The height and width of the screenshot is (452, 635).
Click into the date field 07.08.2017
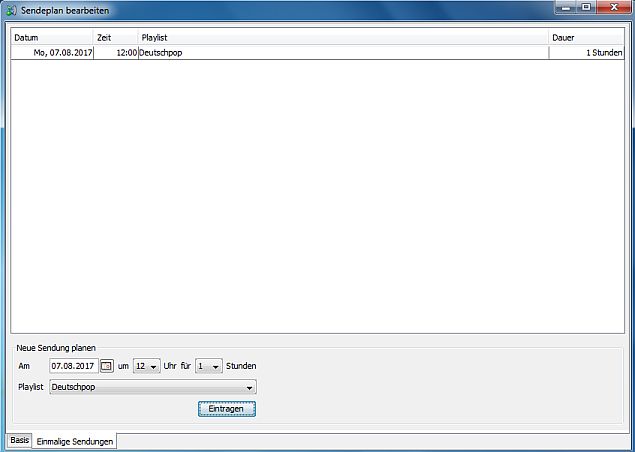tap(74, 366)
